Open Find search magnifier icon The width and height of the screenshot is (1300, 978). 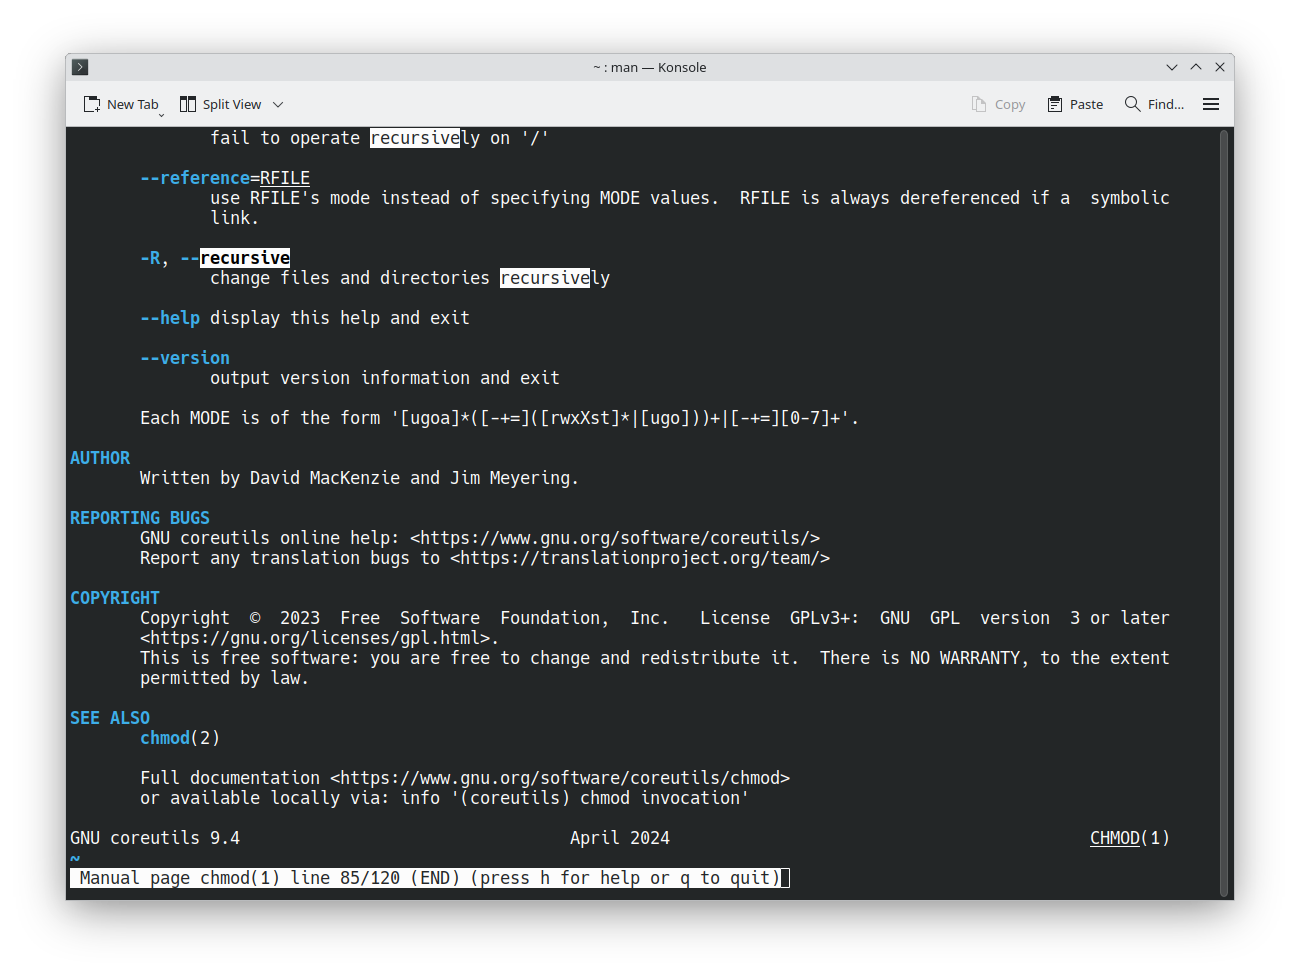click(1132, 104)
